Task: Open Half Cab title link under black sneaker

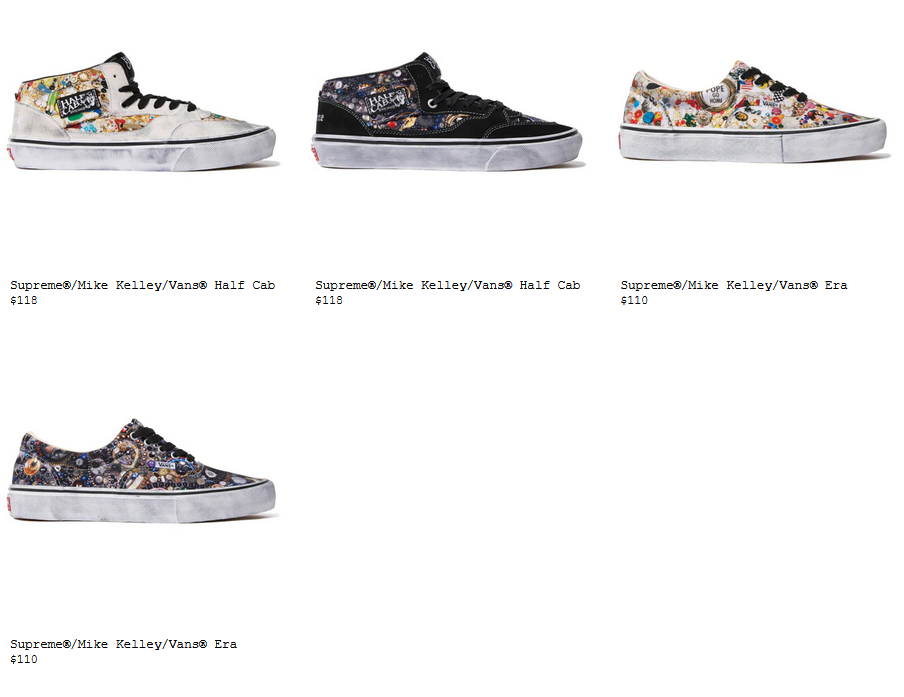Action: tap(447, 285)
